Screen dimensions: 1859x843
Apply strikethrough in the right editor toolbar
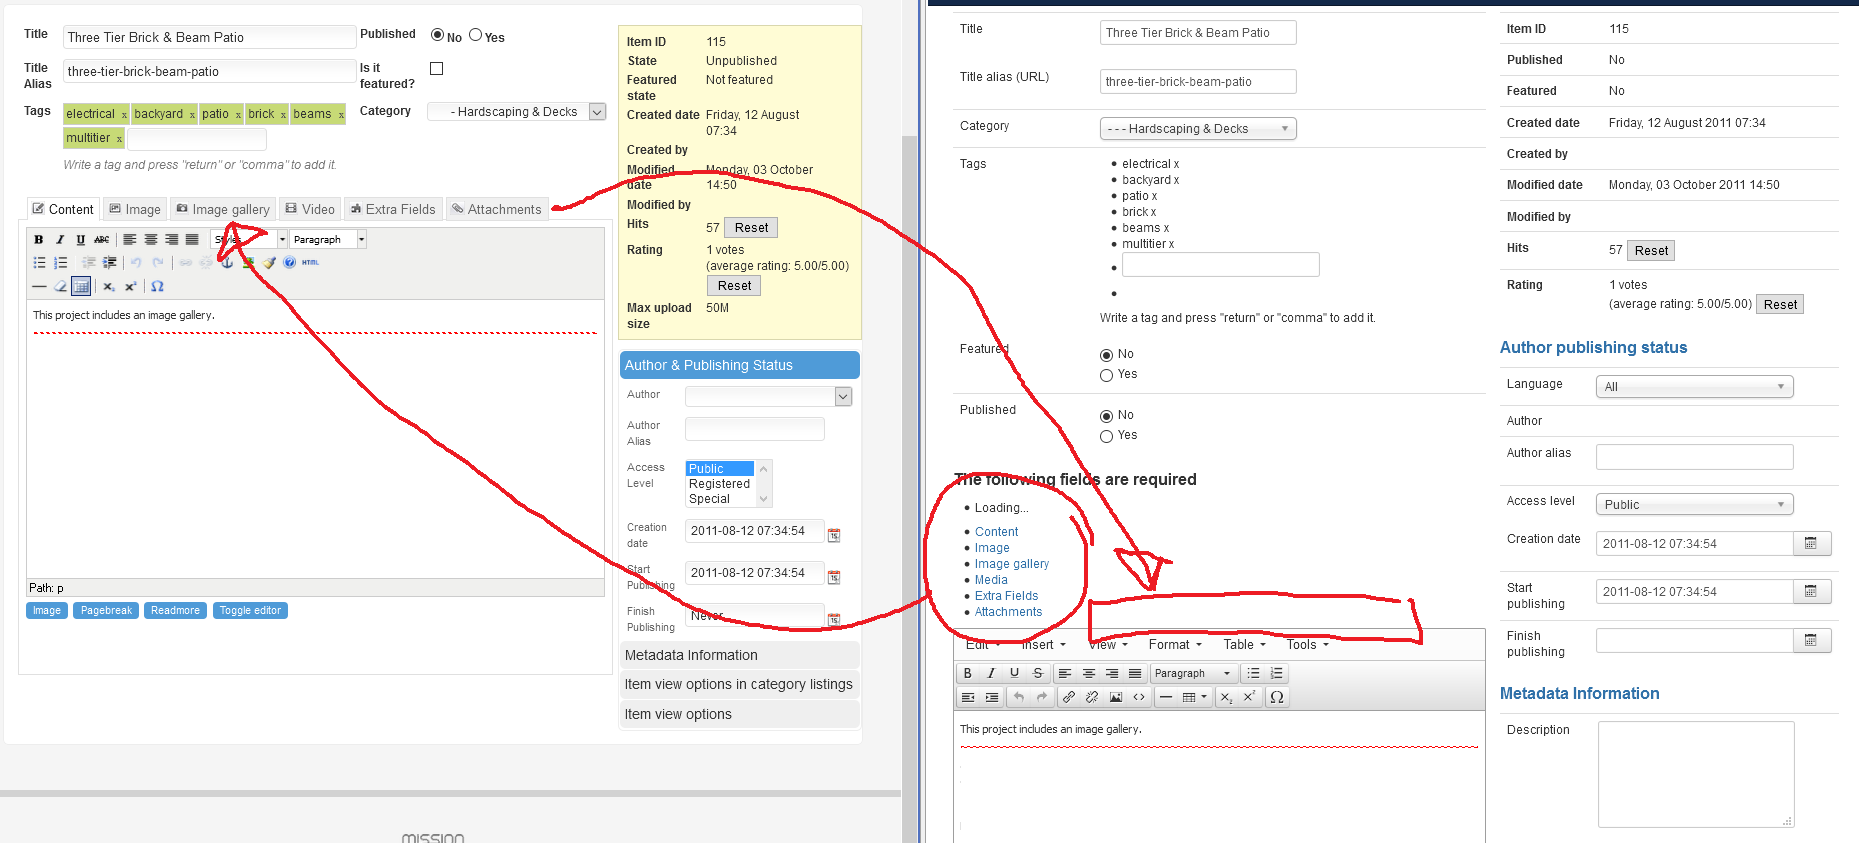point(1038,674)
